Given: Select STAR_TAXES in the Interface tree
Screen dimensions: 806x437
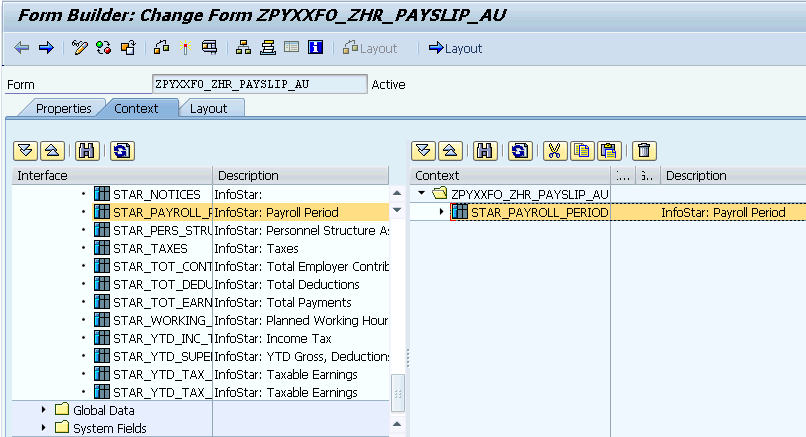Looking at the screenshot, I should tap(150, 248).
